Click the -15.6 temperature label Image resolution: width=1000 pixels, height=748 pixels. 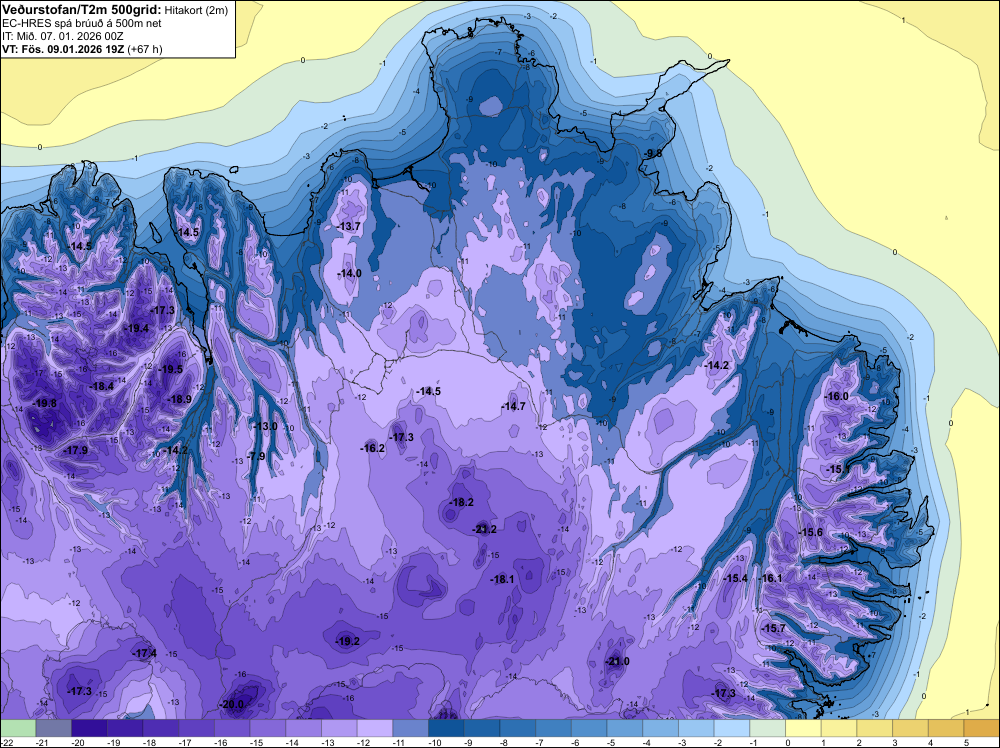coord(811,532)
